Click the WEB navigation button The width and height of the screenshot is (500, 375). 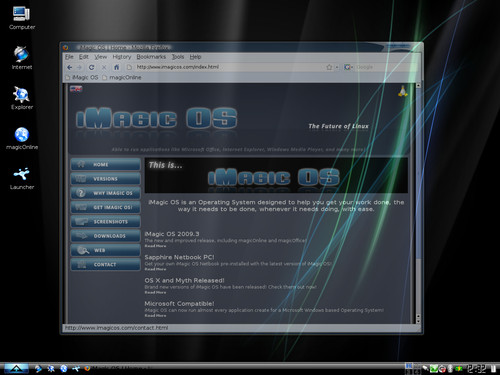pos(105,250)
